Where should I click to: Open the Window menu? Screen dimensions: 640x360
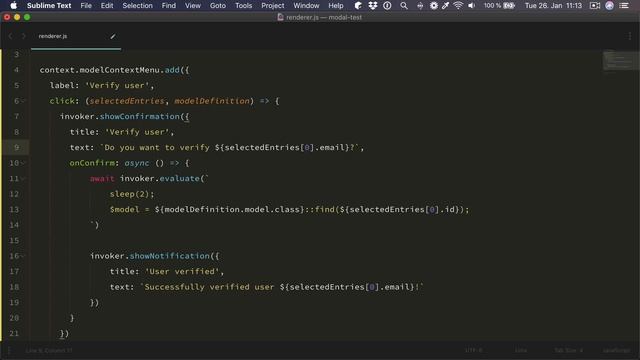(x=306, y=6)
